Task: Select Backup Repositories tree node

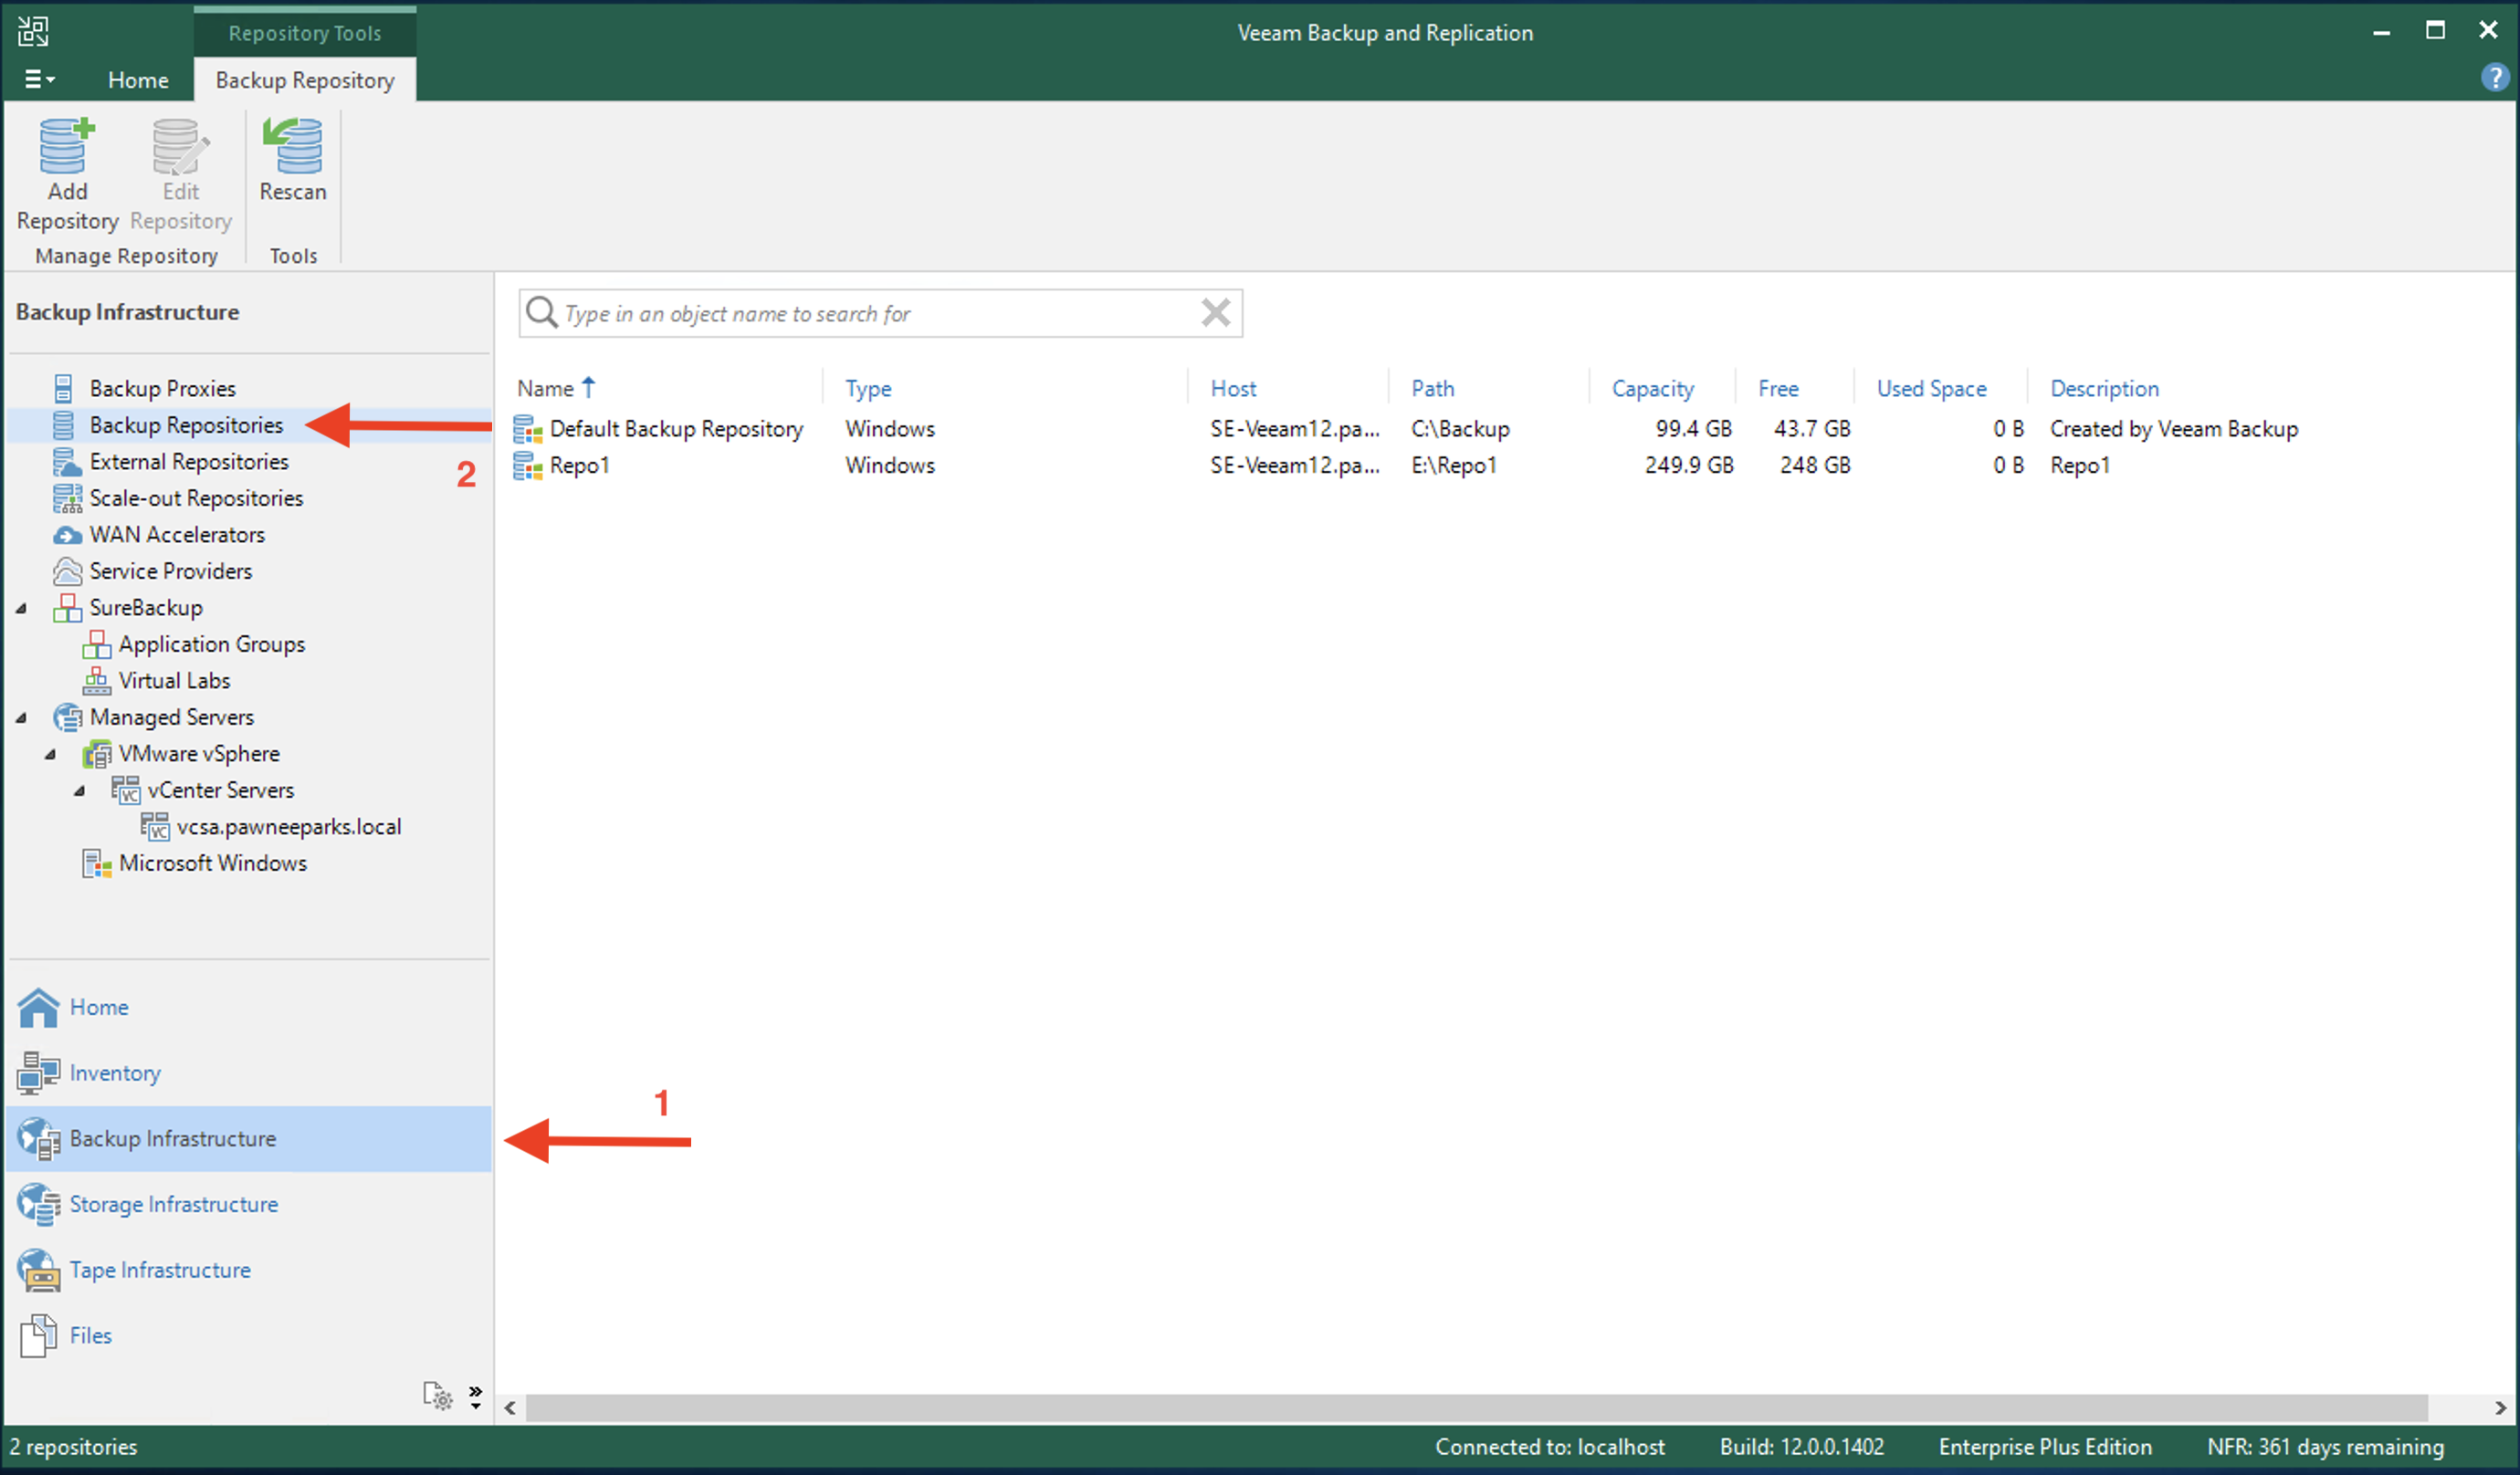Action: [x=186, y=425]
